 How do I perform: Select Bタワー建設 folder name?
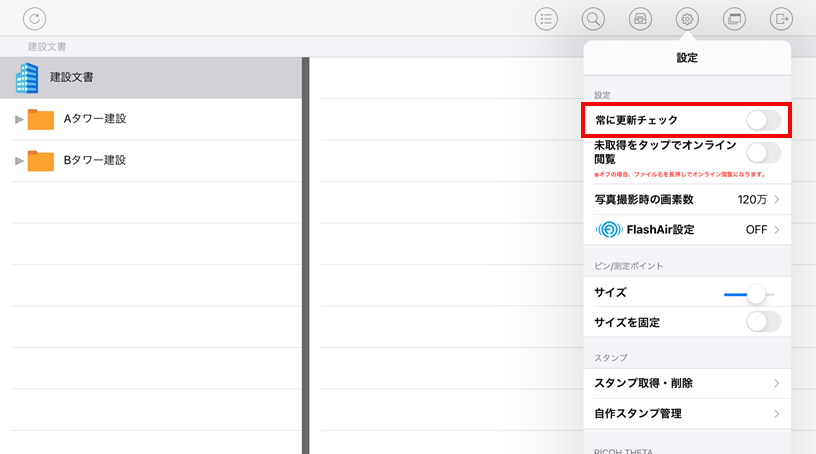tap(95, 160)
